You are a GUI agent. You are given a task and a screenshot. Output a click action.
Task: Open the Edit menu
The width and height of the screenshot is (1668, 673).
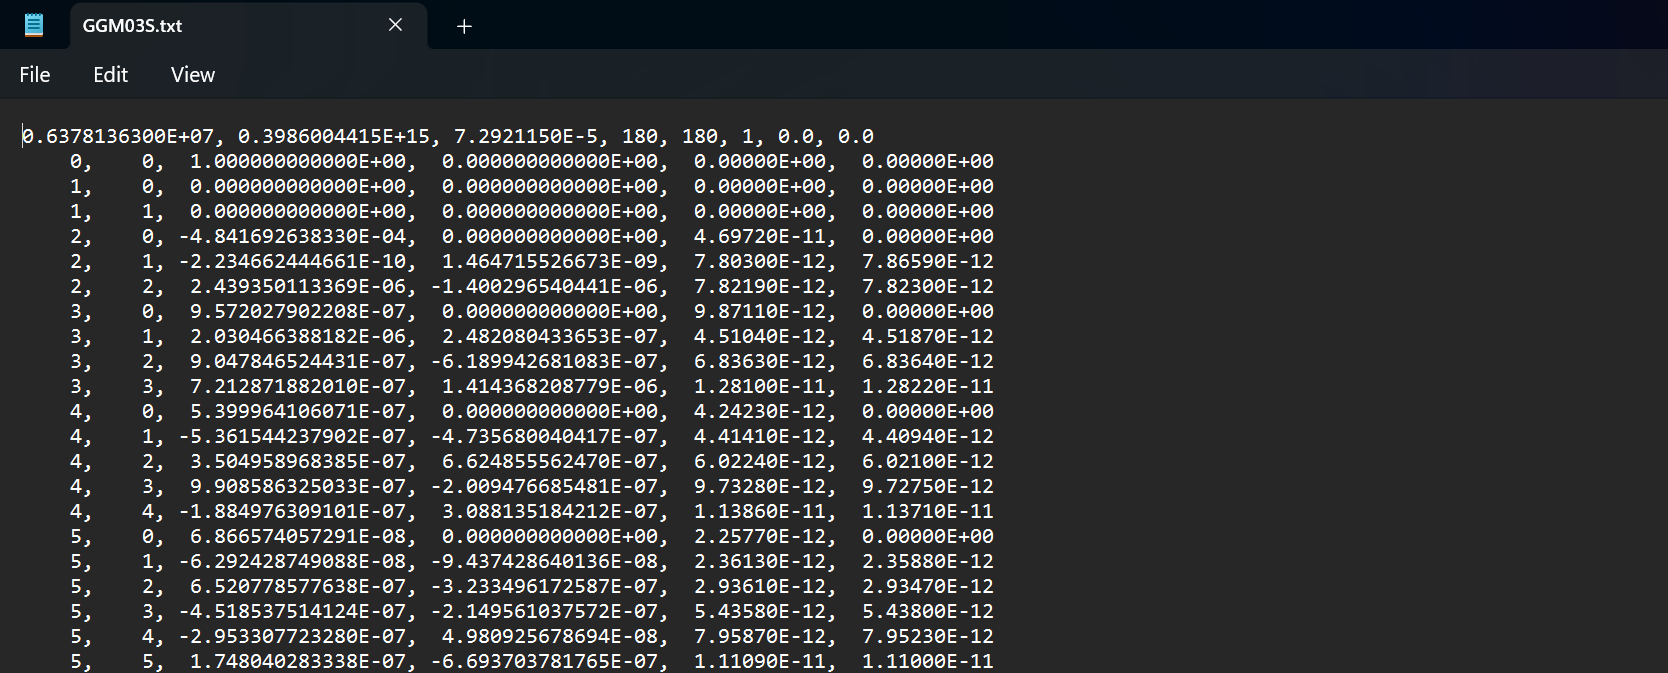coord(110,75)
